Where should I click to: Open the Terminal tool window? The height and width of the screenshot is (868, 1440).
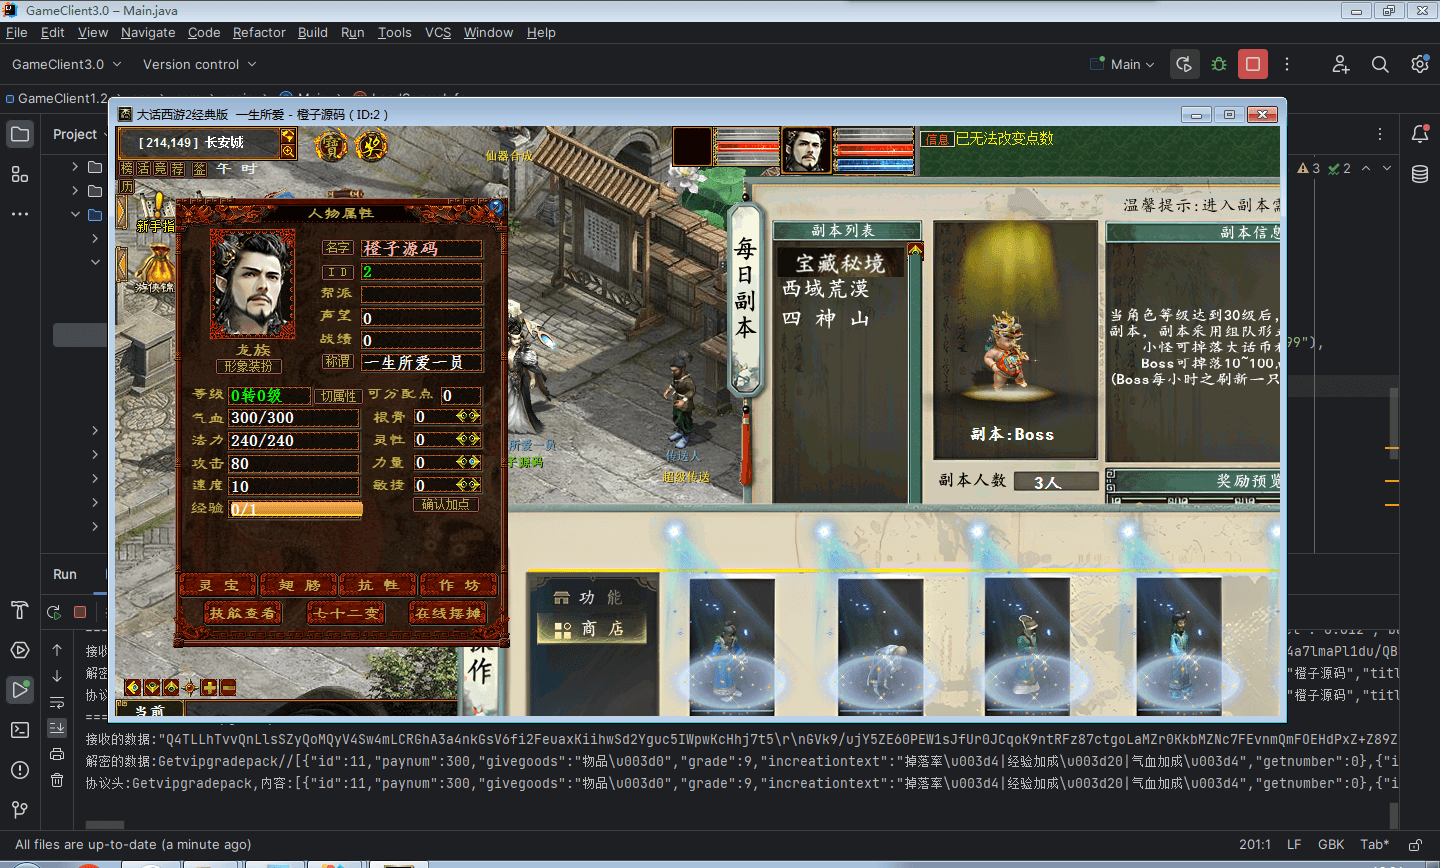[x=19, y=730]
